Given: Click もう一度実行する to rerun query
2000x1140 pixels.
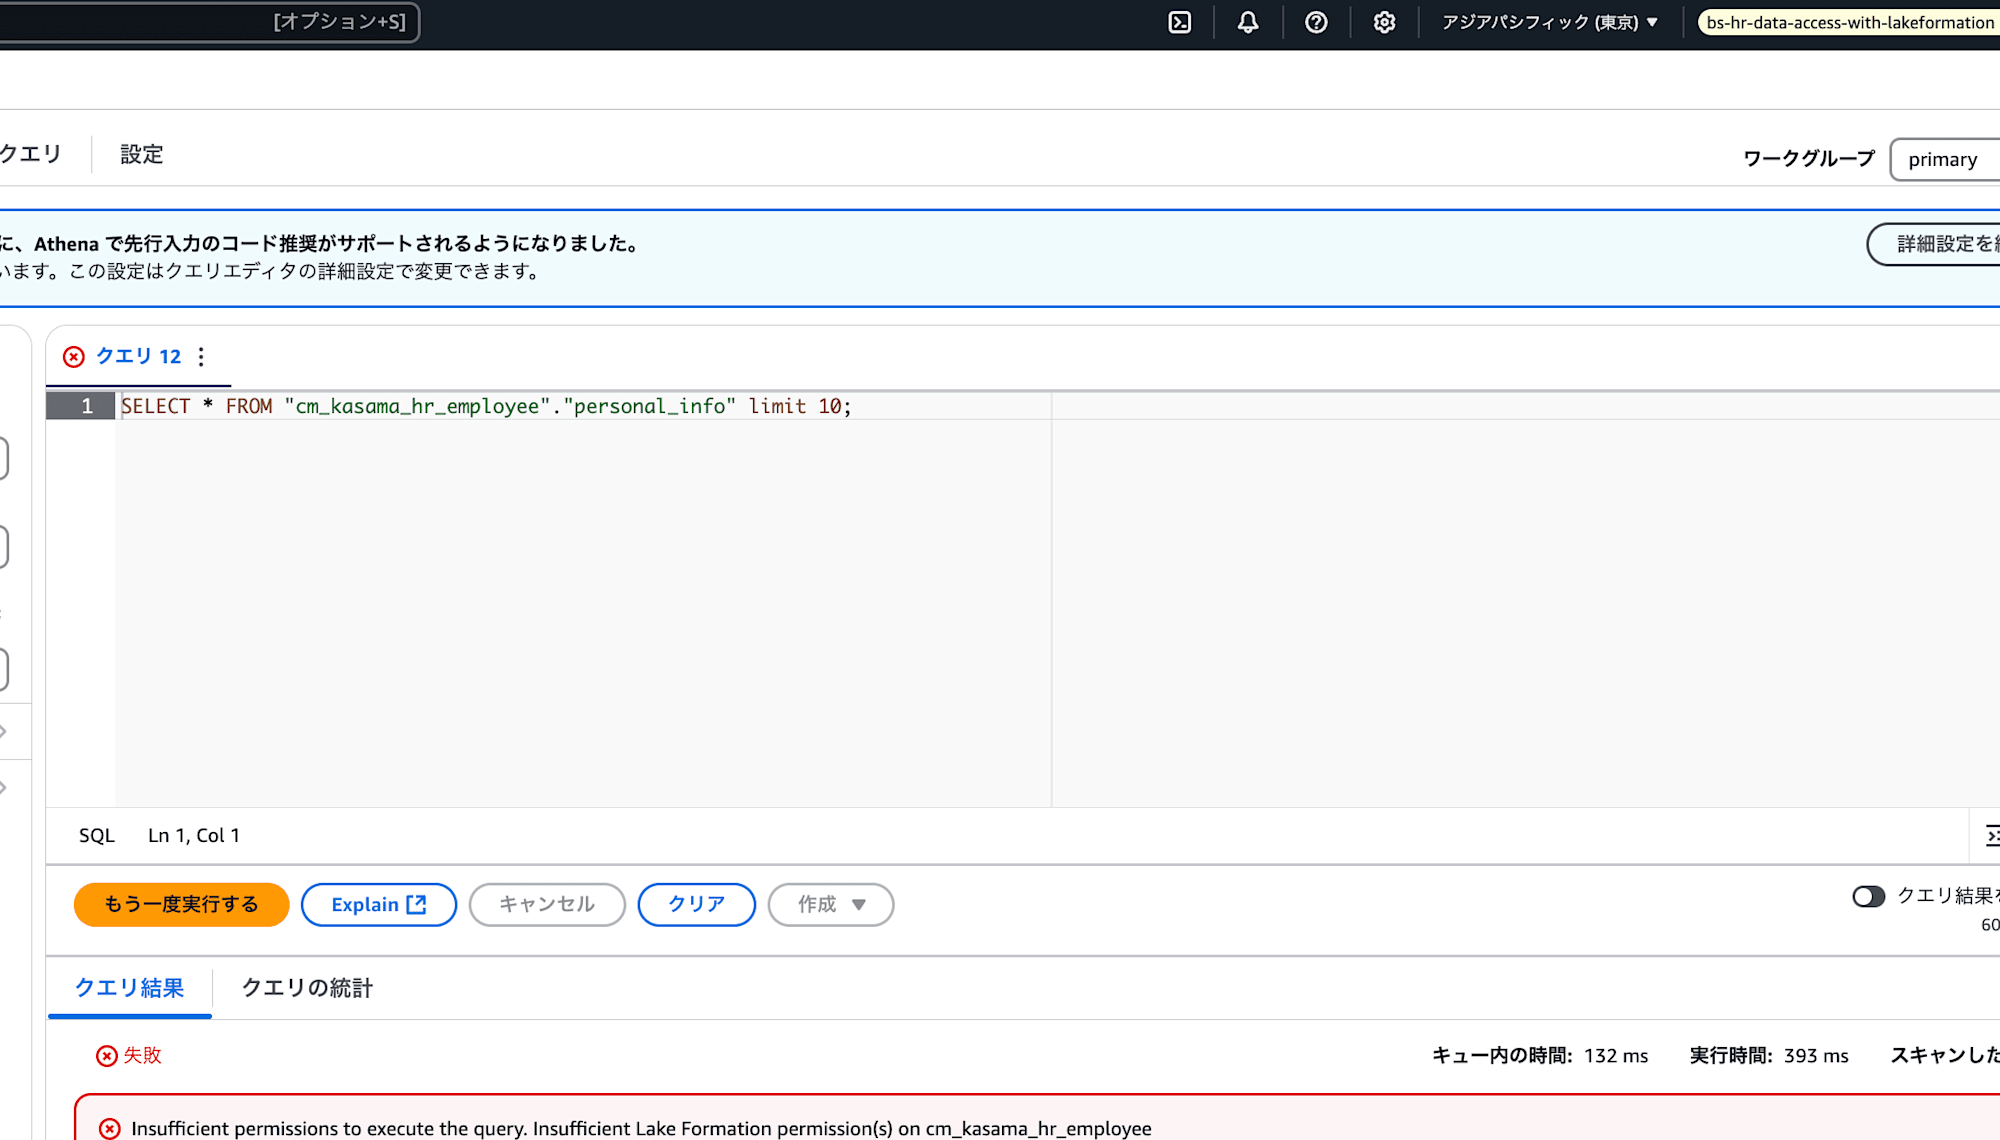Looking at the screenshot, I should tap(181, 905).
